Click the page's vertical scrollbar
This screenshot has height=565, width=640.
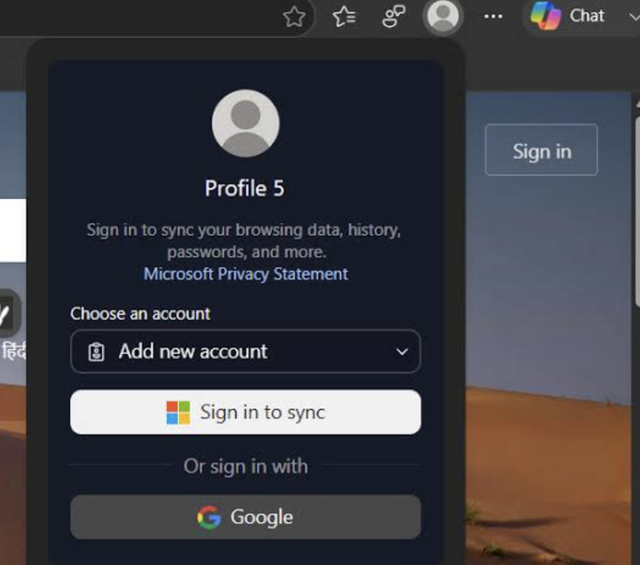click(x=637, y=212)
